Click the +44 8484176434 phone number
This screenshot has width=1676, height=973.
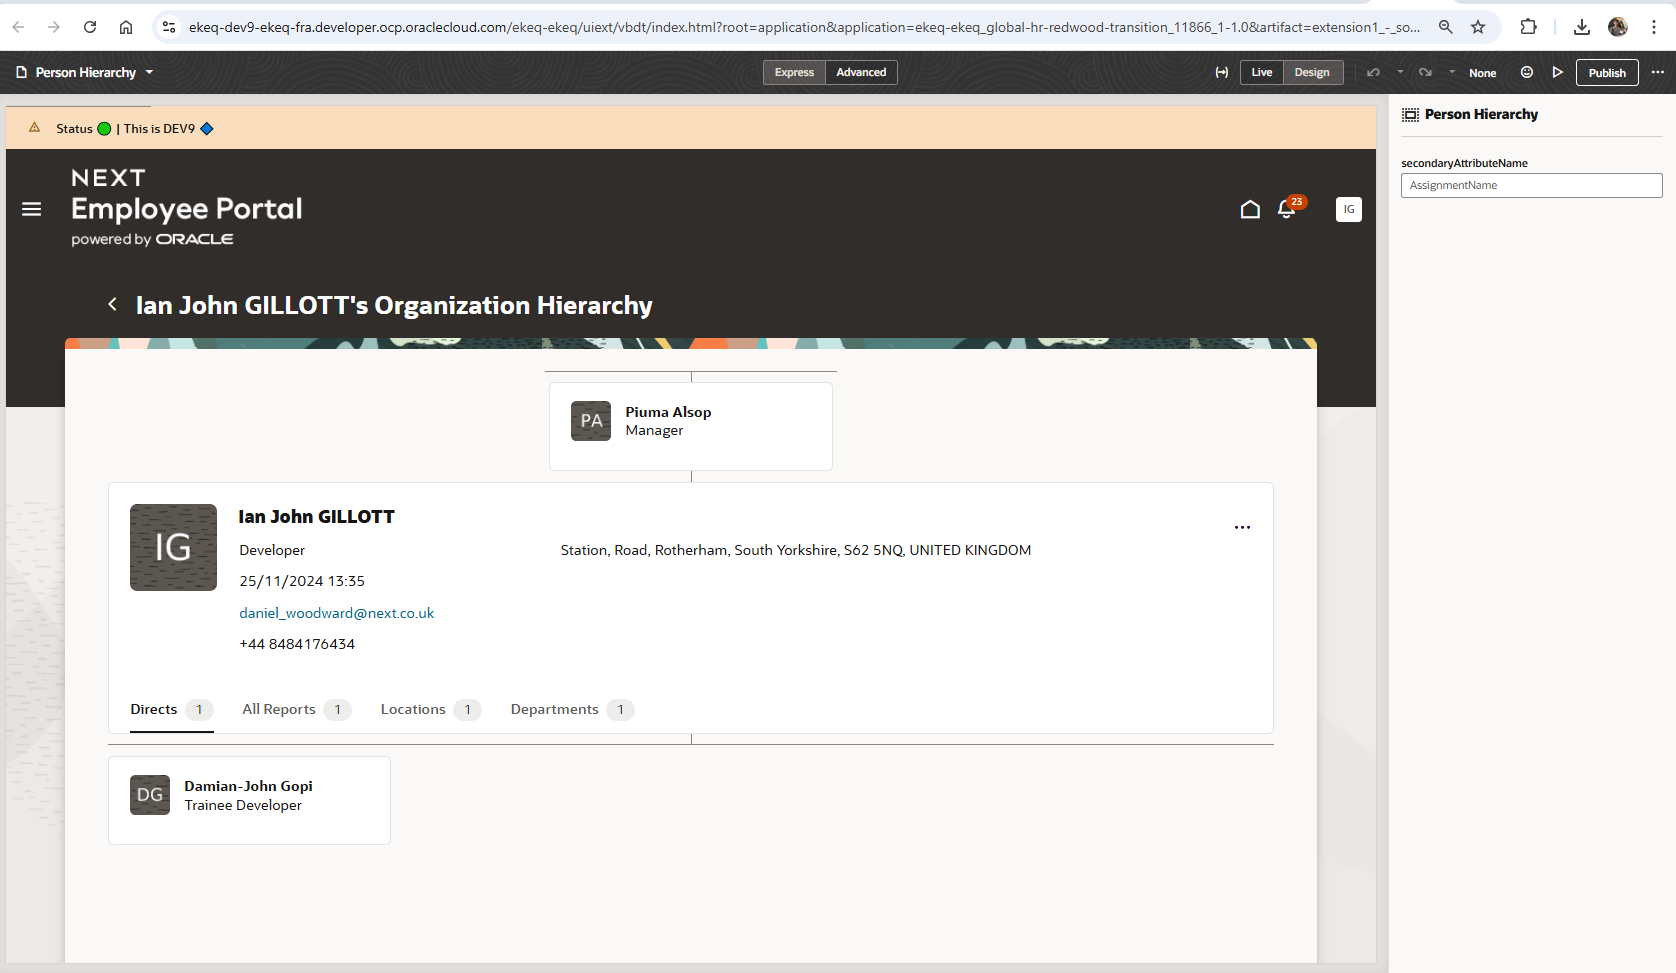coord(297,644)
